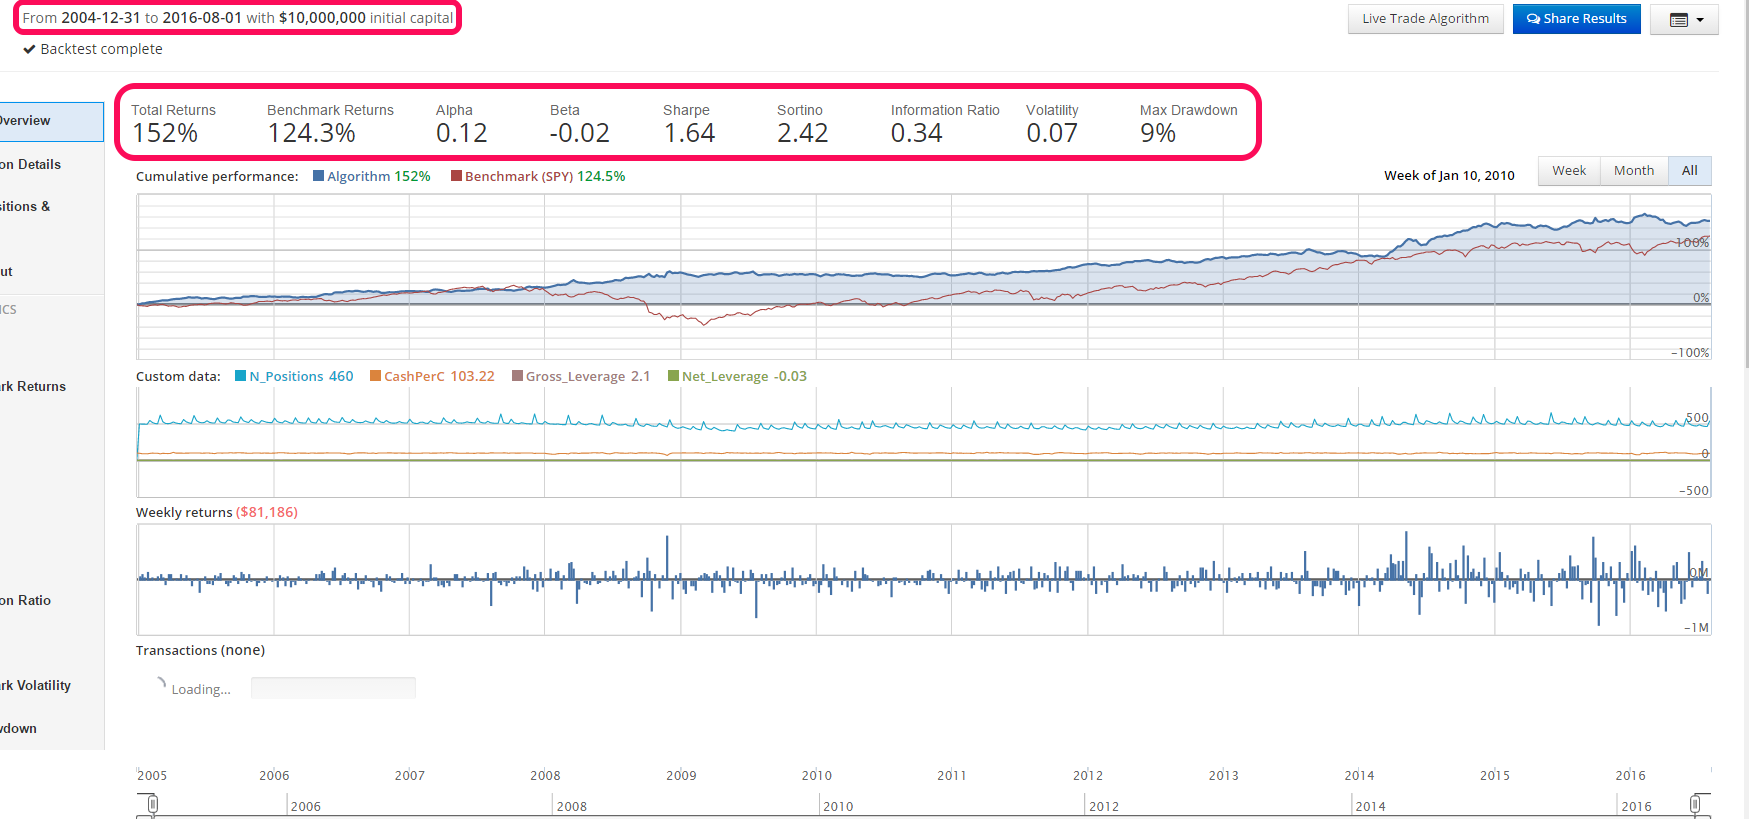Click the Cumulative performance label

point(217,176)
